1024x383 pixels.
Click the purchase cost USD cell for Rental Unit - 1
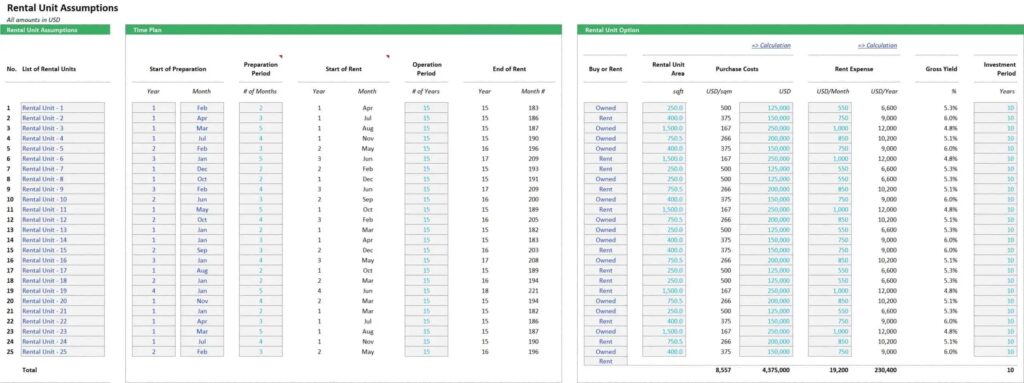pos(766,108)
